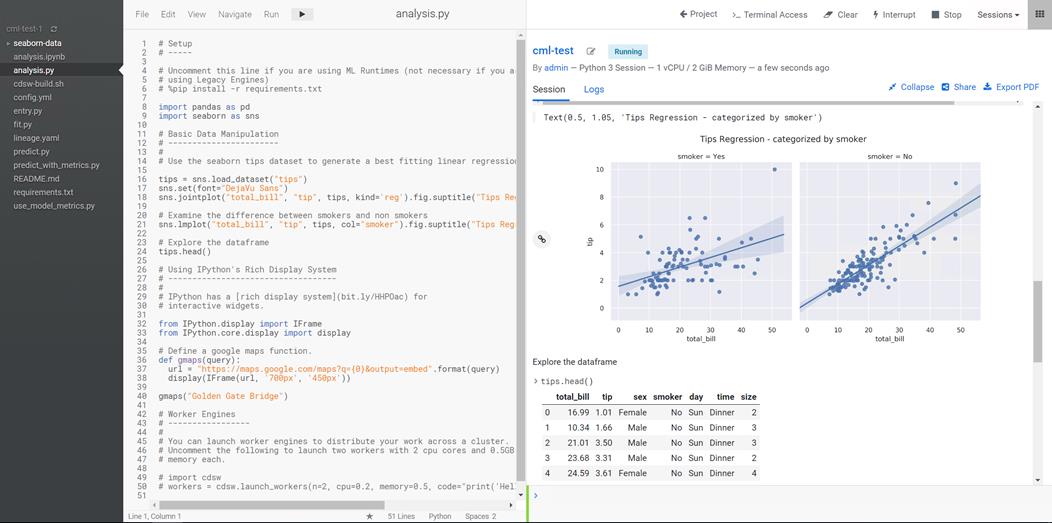Open predict_with_metrics.py file
This screenshot has height=523, width=1052.
56,165
